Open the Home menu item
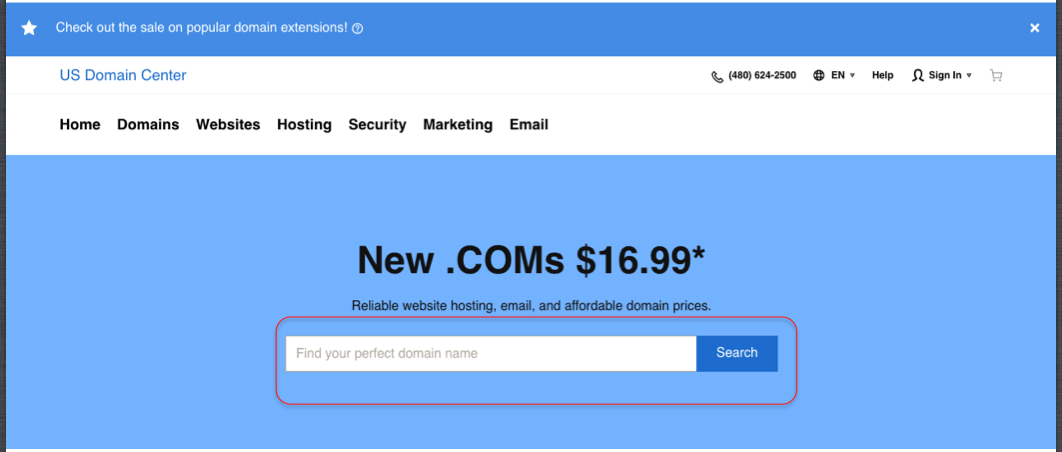The height and width of the screenshot is (452, 1062). [80, 125]
